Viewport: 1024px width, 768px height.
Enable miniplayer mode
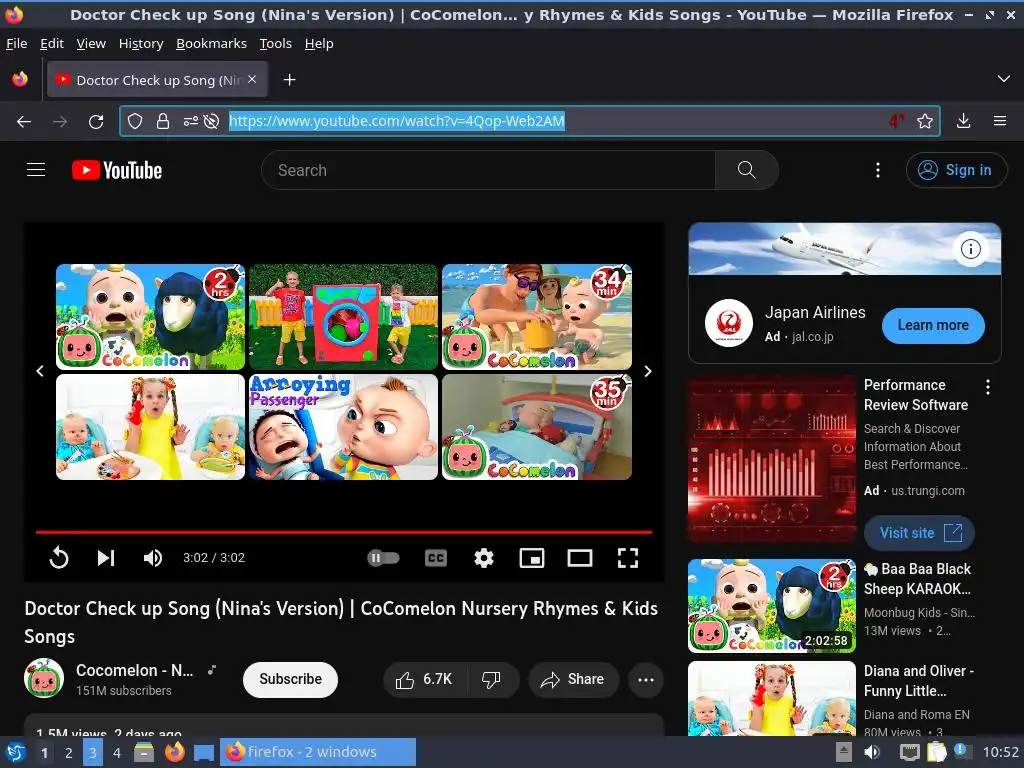532,558
